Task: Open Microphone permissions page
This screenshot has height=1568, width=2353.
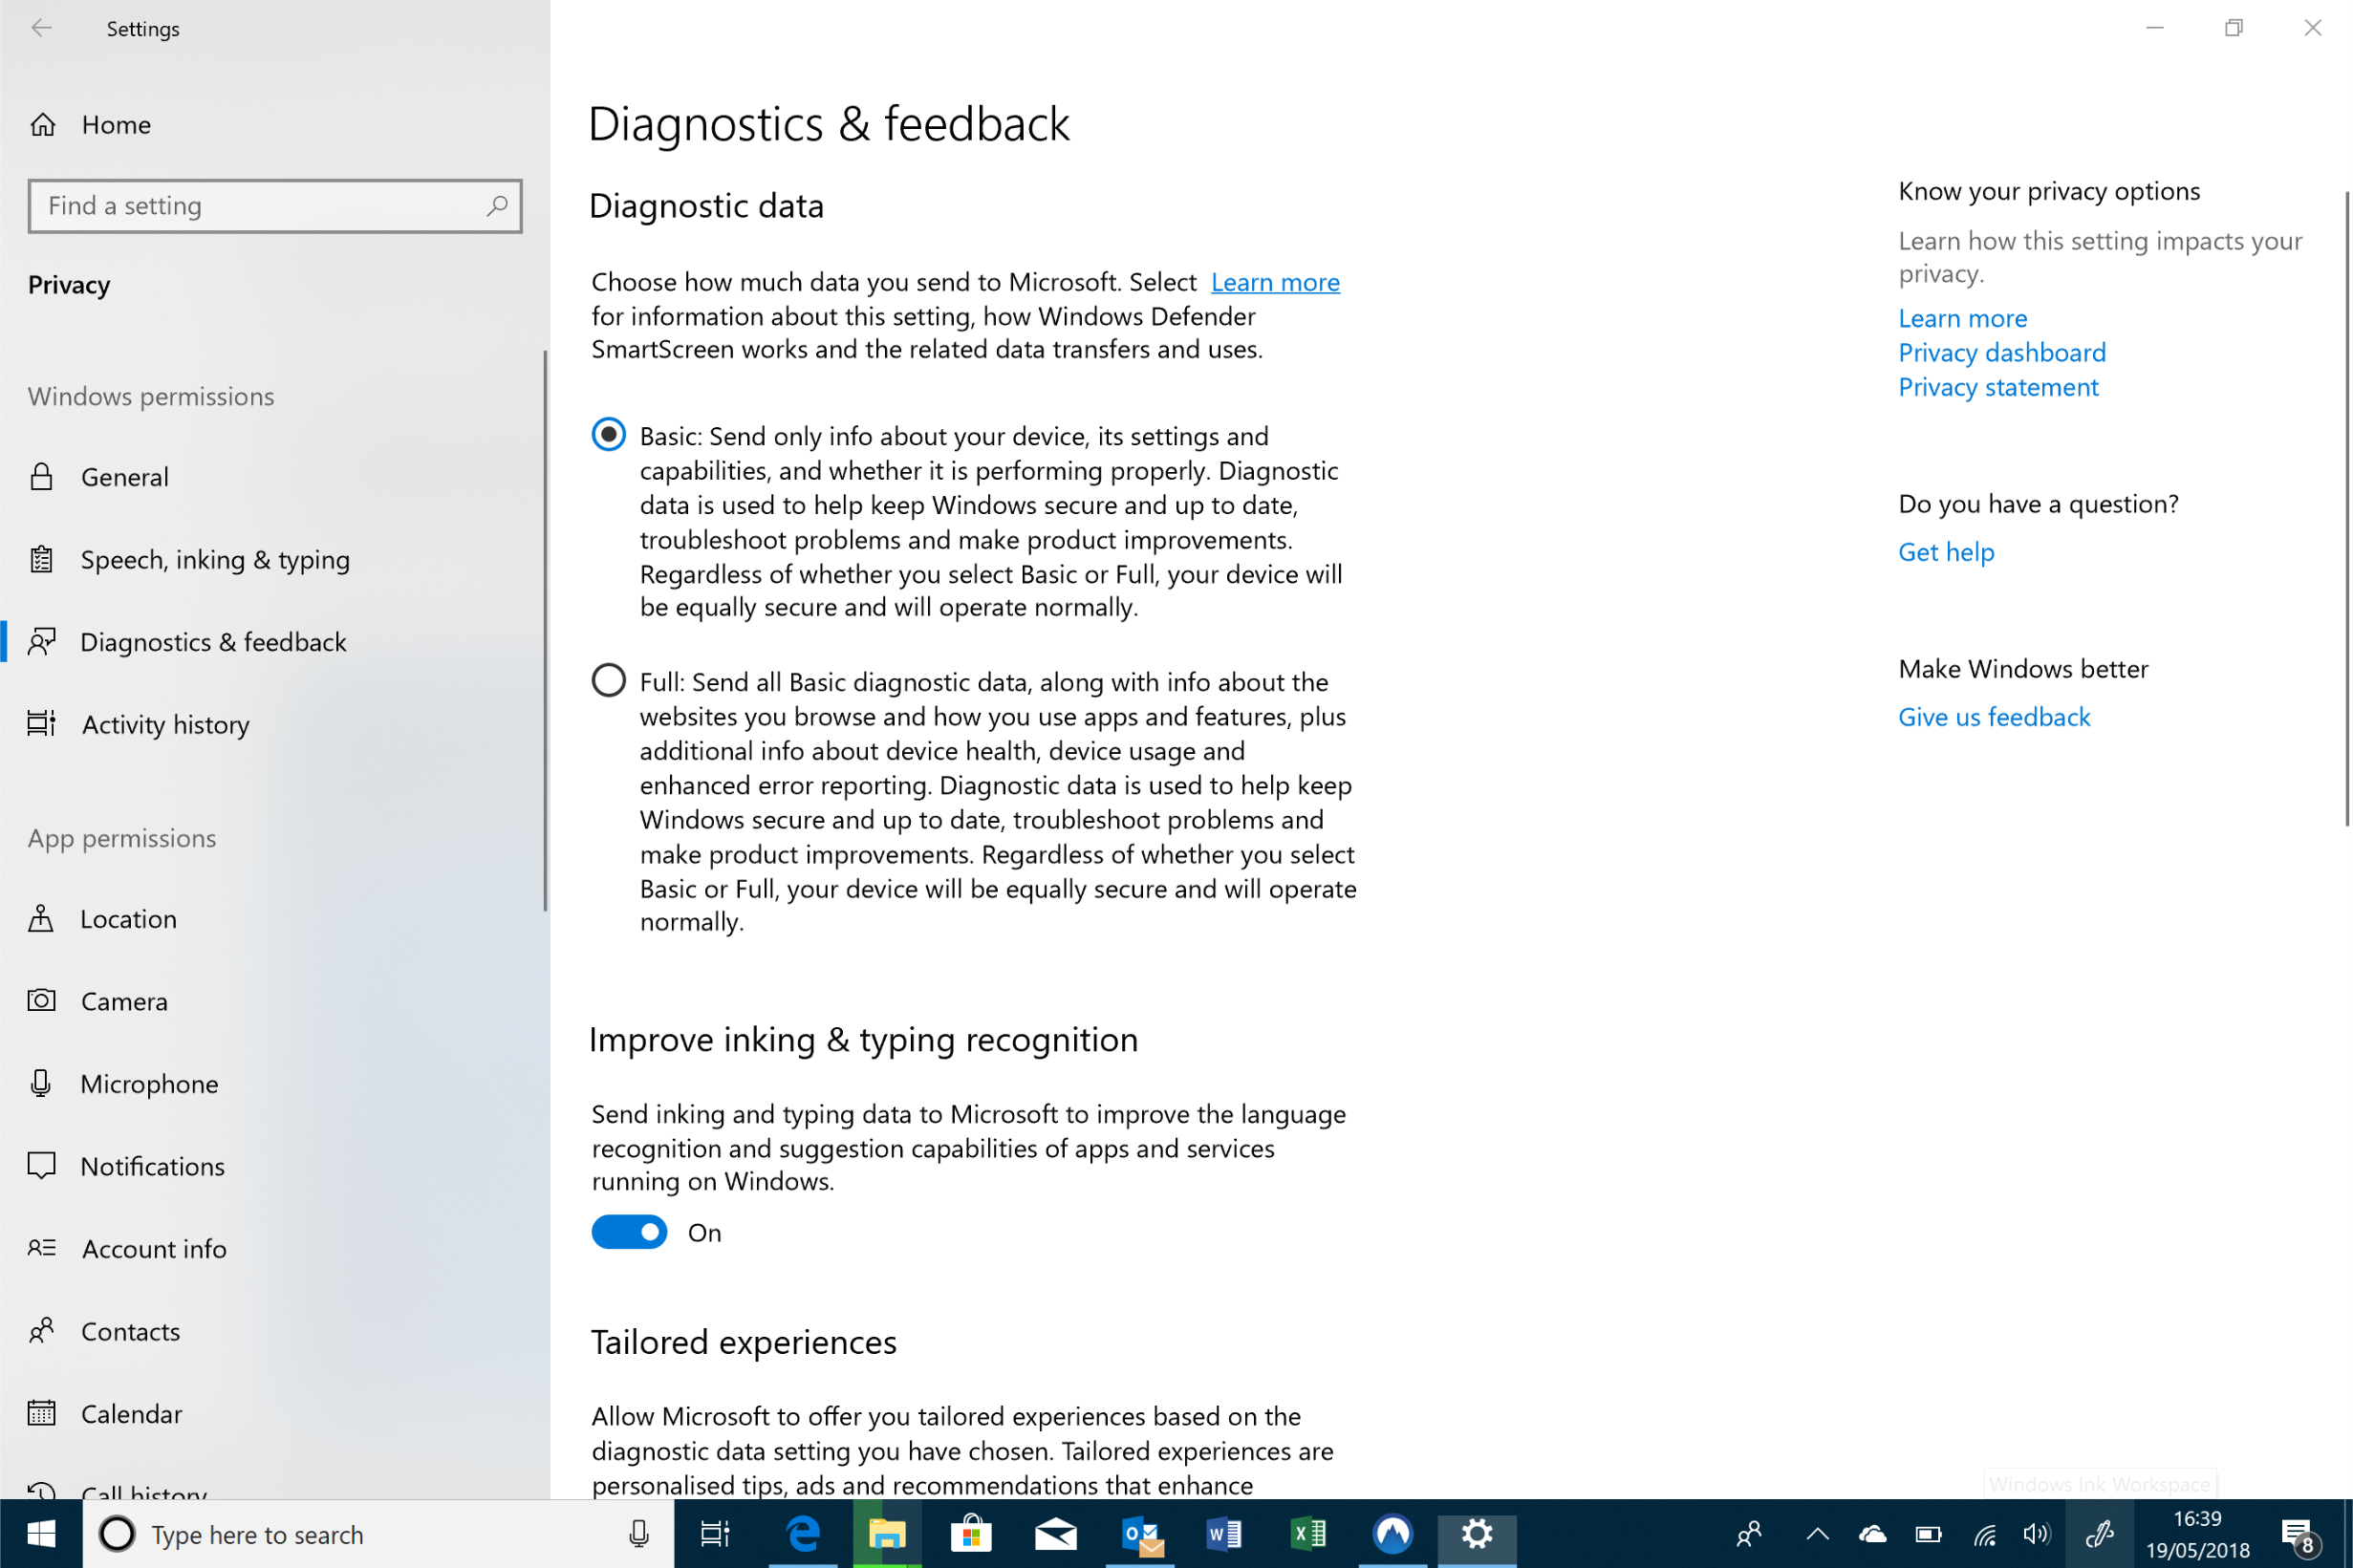Action: [149, 1084]
